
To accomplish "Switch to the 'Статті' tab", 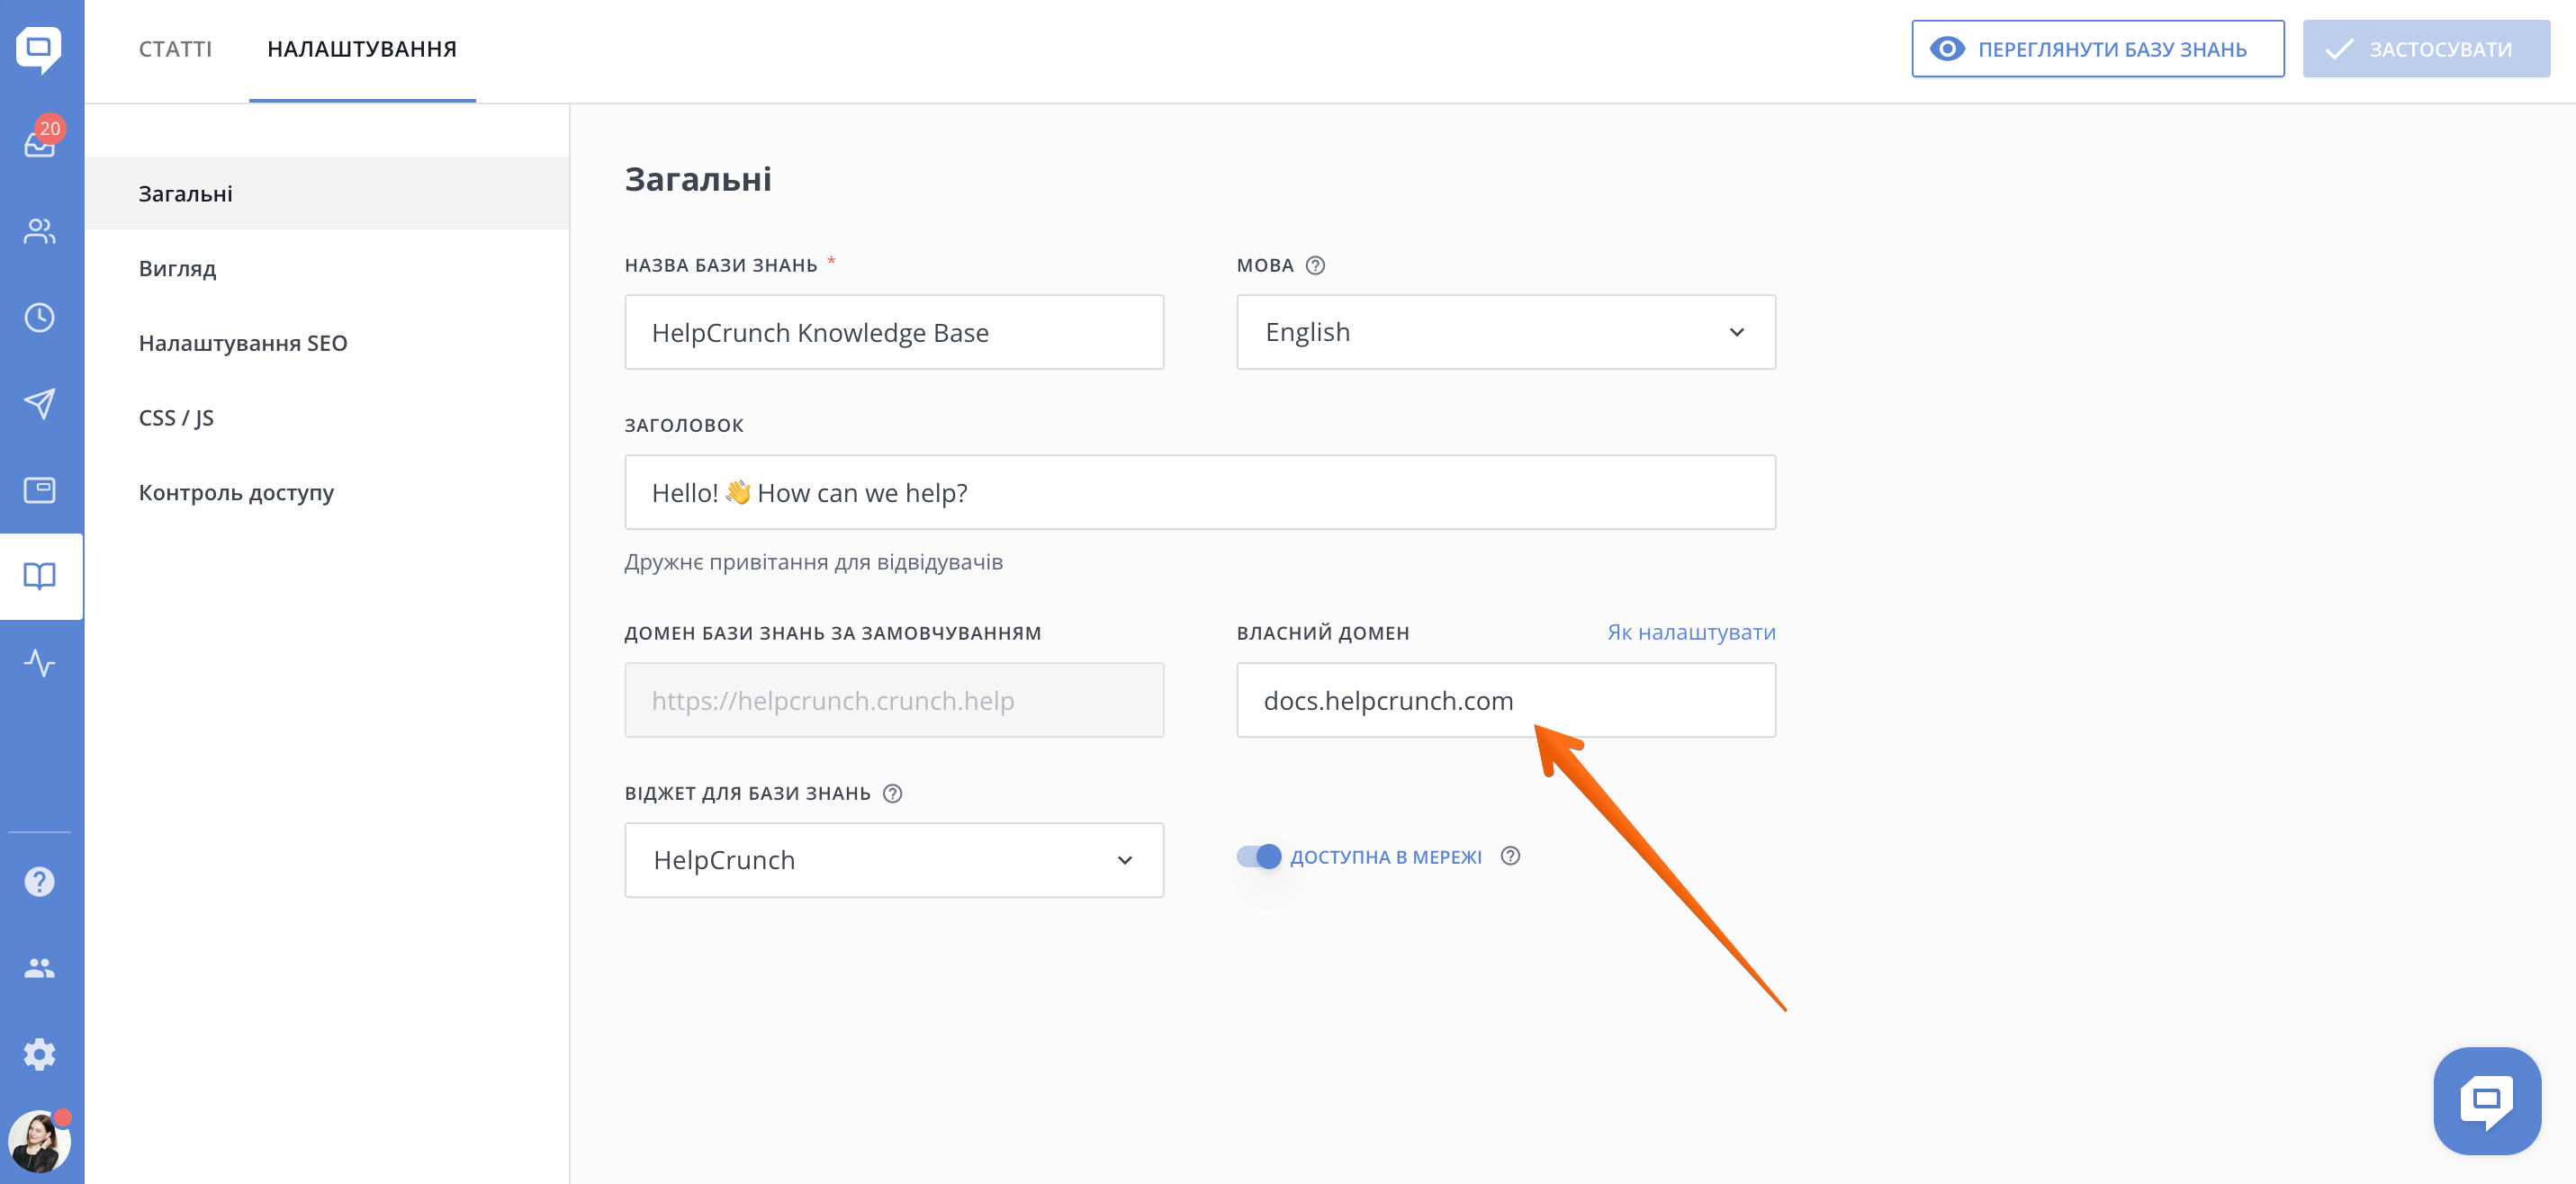I will click(x=175, y=49).
